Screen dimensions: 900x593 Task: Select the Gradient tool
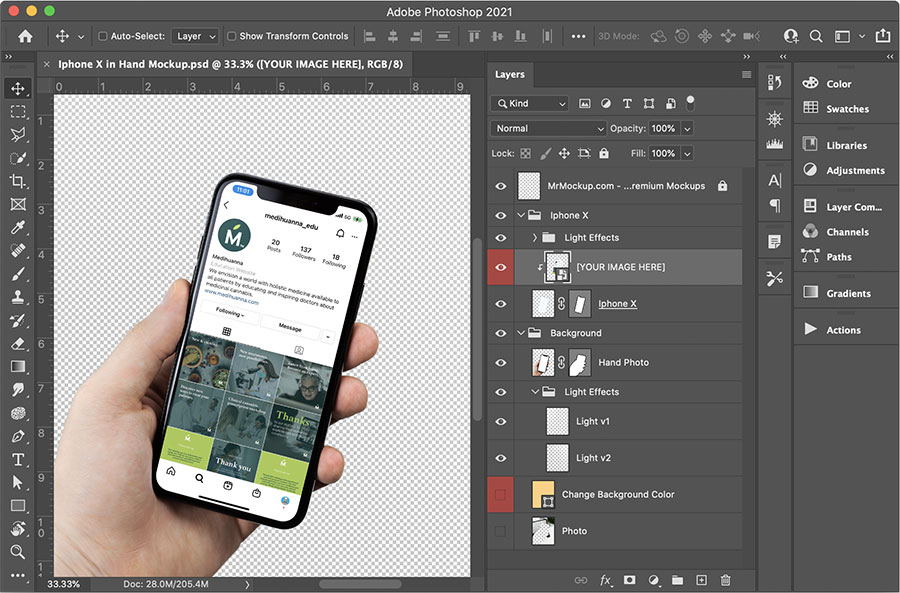tap(18, 367)
